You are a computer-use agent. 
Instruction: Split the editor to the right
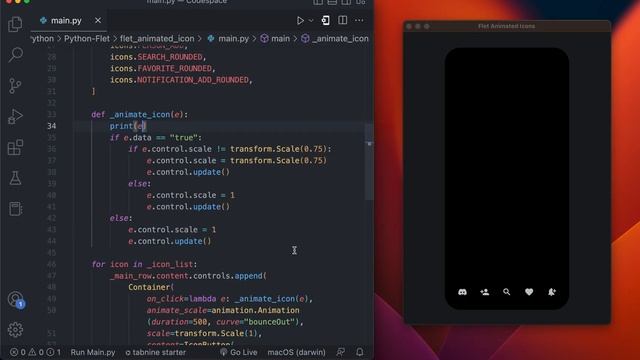pyautogui.click(x=342, y=20)
